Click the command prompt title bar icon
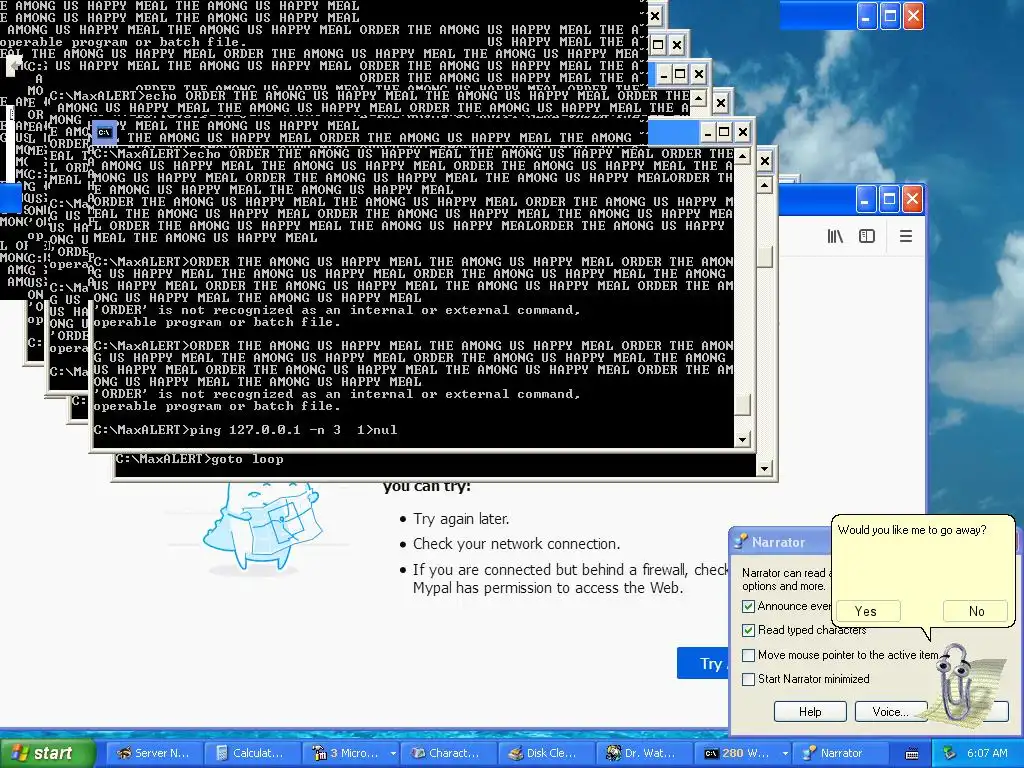Image resolution: width=1024 pixels, height=768 pixels. tap(104, 133)
